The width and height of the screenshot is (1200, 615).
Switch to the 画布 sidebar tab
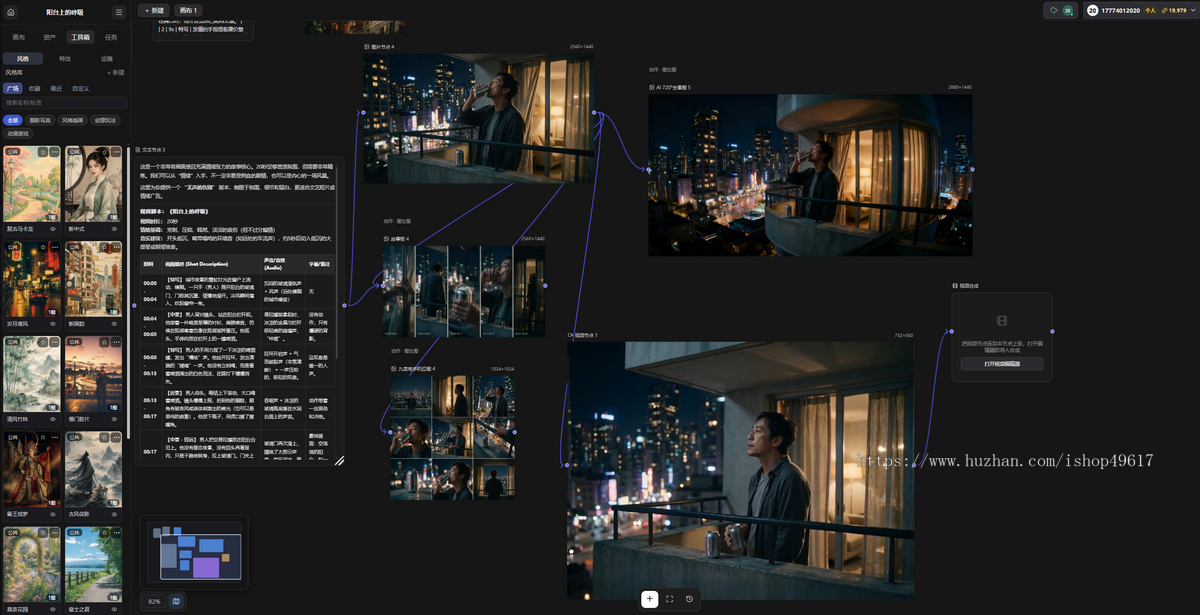coord(19,37)
